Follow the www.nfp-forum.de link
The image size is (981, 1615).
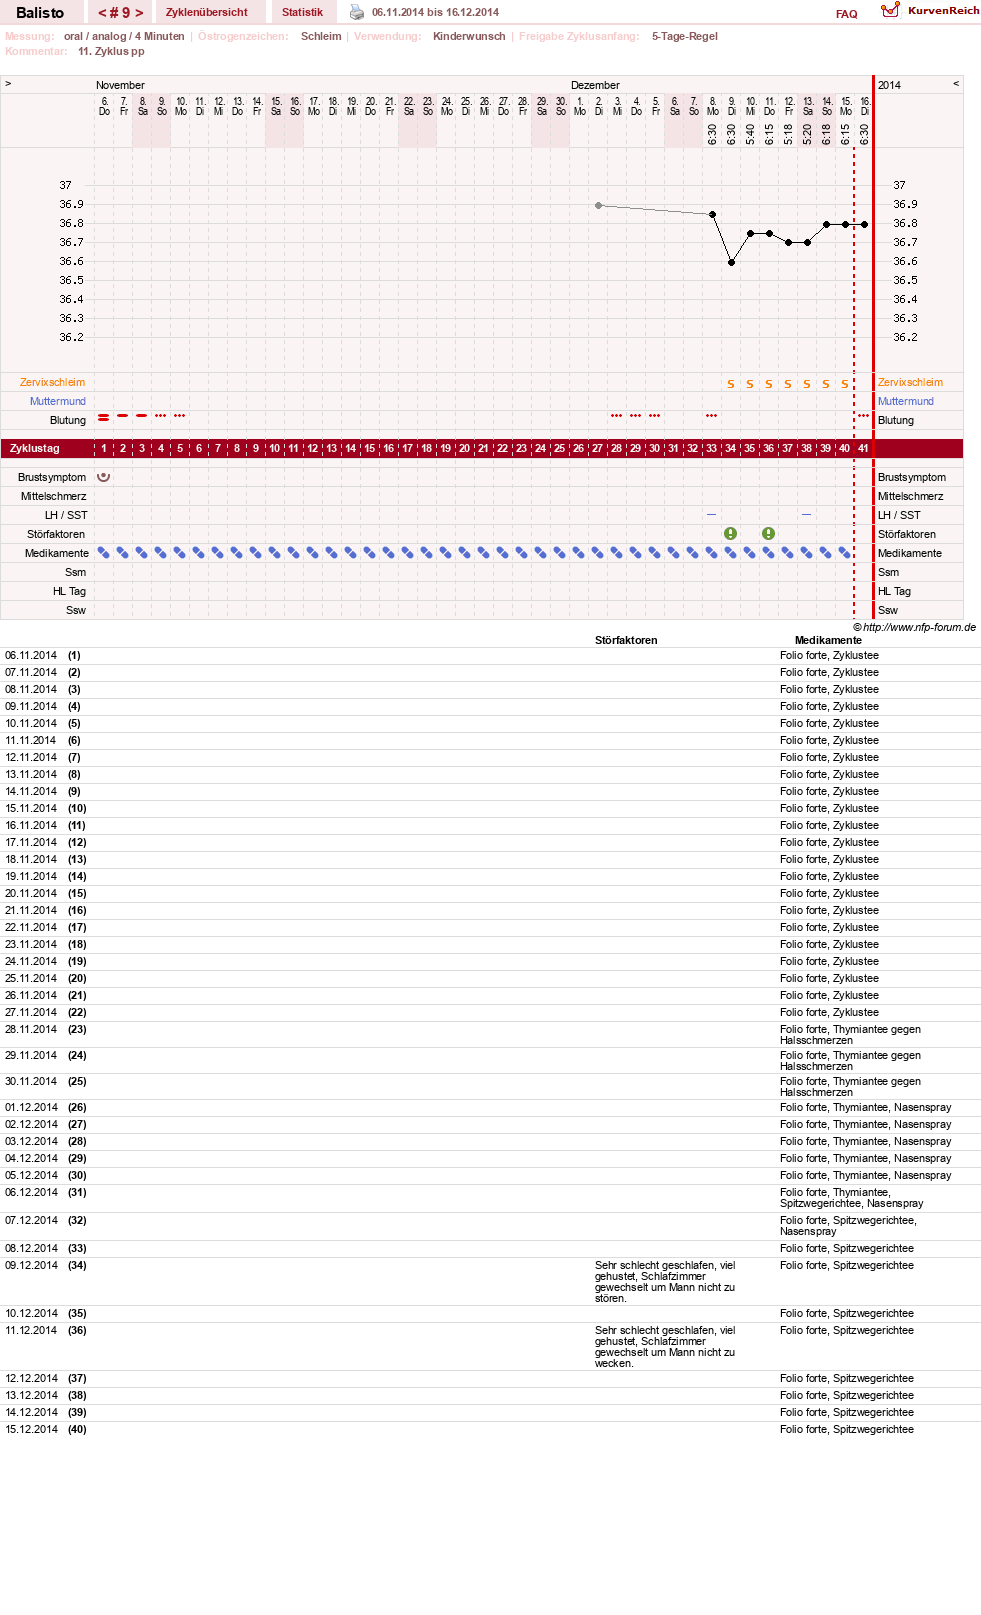point(919,627)
